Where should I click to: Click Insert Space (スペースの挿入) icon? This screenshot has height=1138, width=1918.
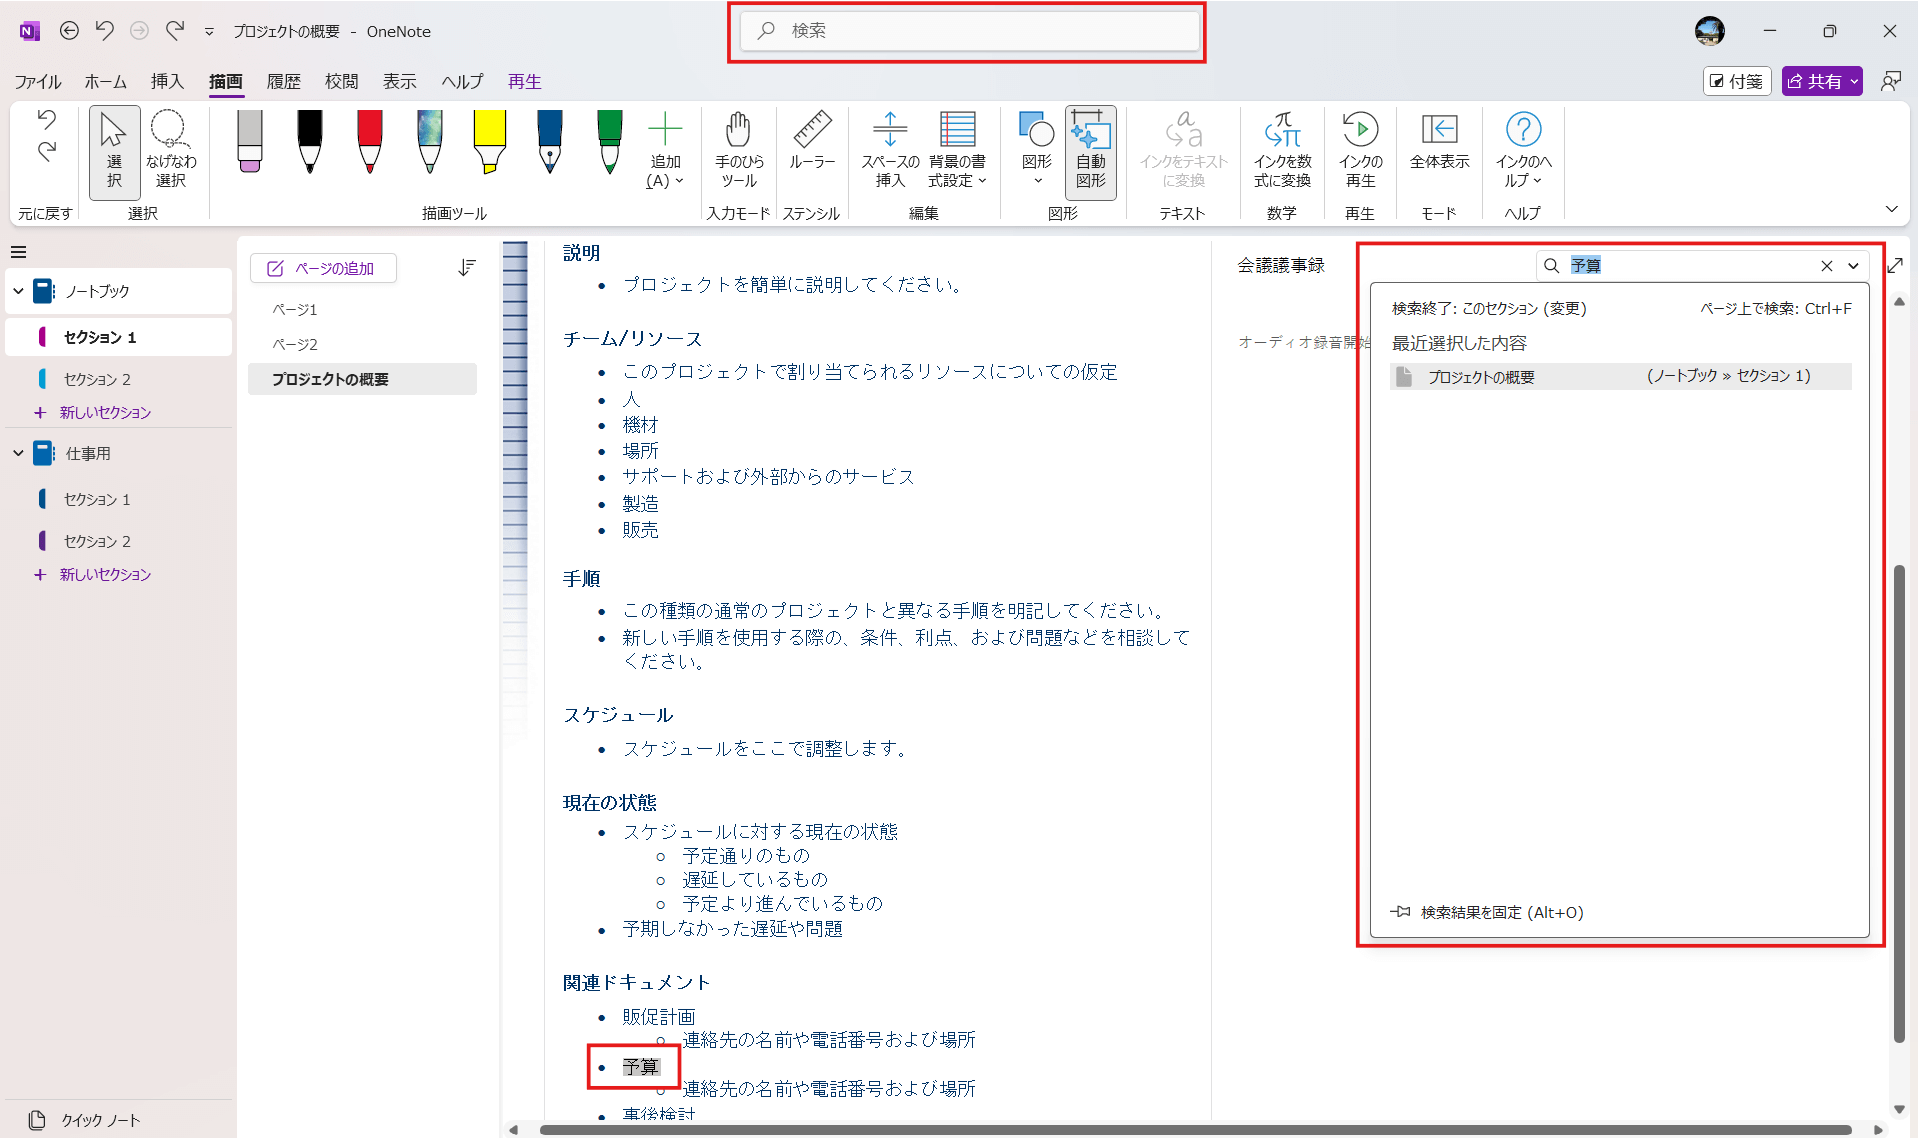coord(889,150)
